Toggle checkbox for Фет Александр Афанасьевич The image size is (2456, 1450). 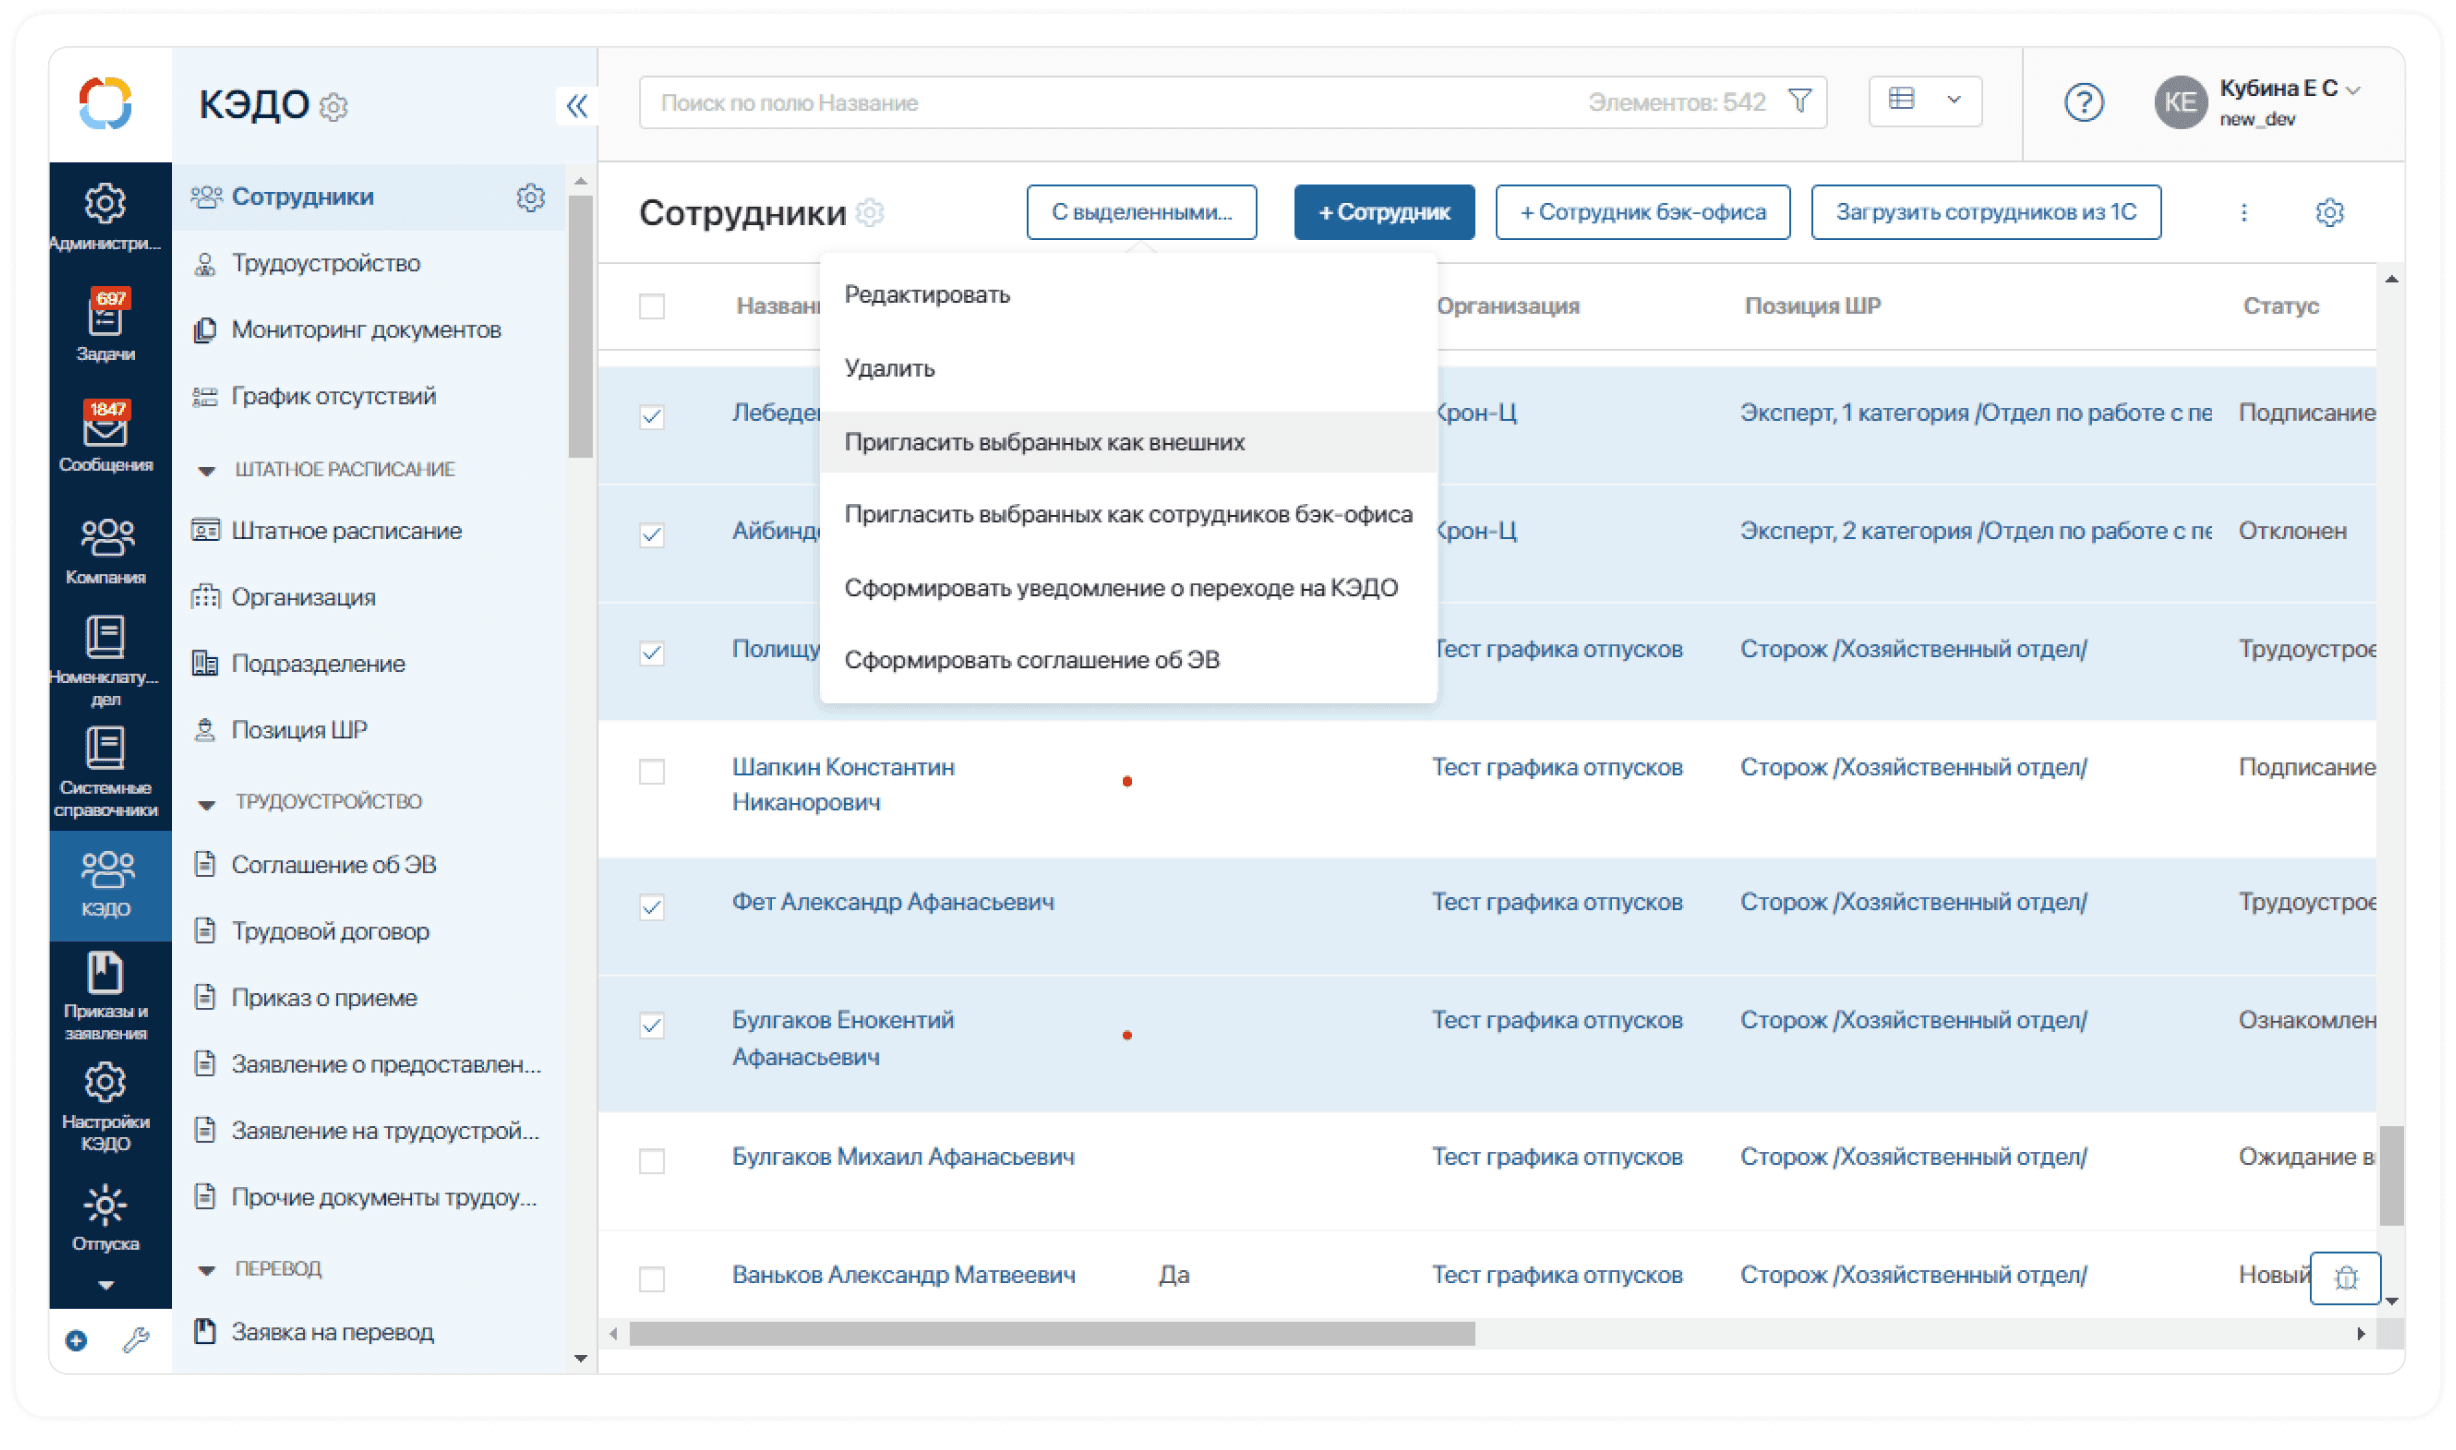click(x=652, y=901)
